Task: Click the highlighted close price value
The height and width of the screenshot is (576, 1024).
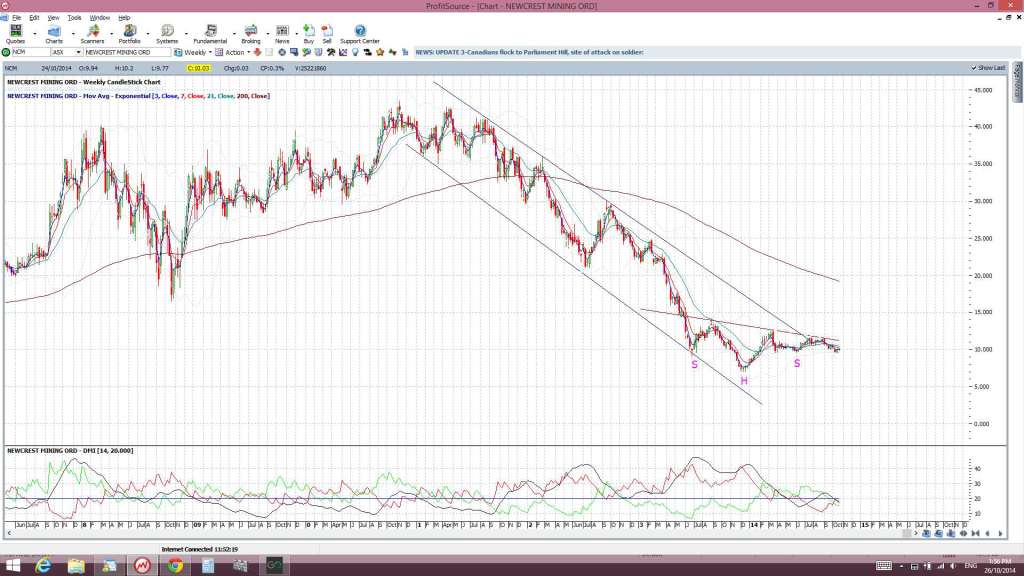Action: point(198,68)
